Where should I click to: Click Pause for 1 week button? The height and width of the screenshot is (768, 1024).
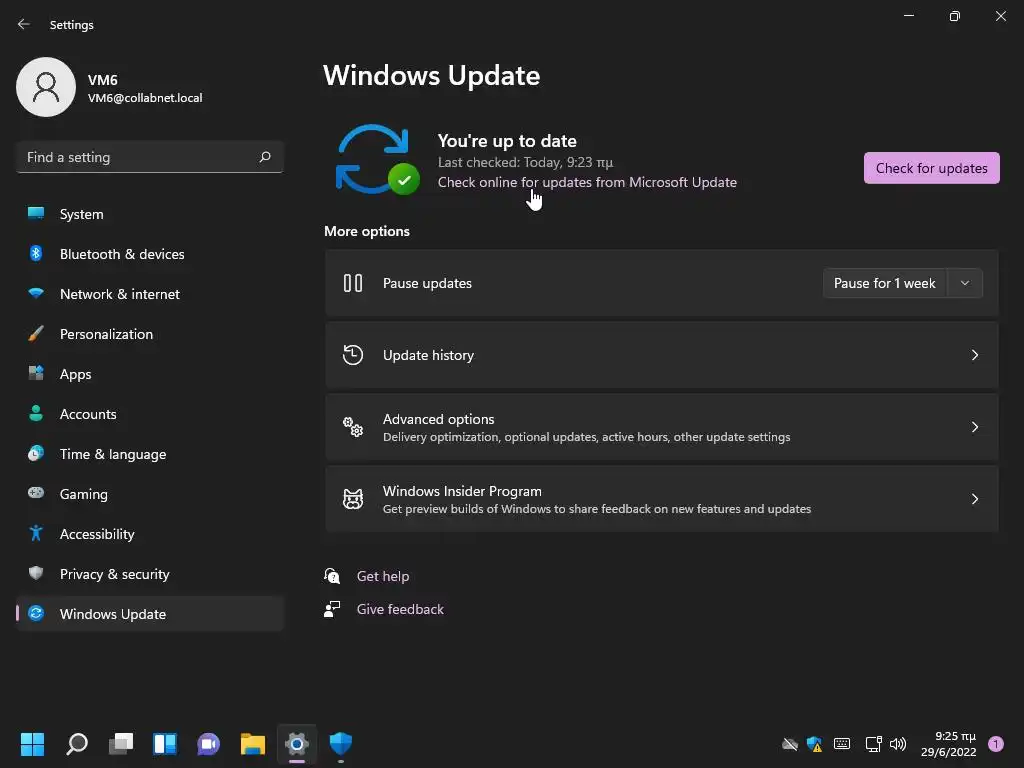pos(885,283)
